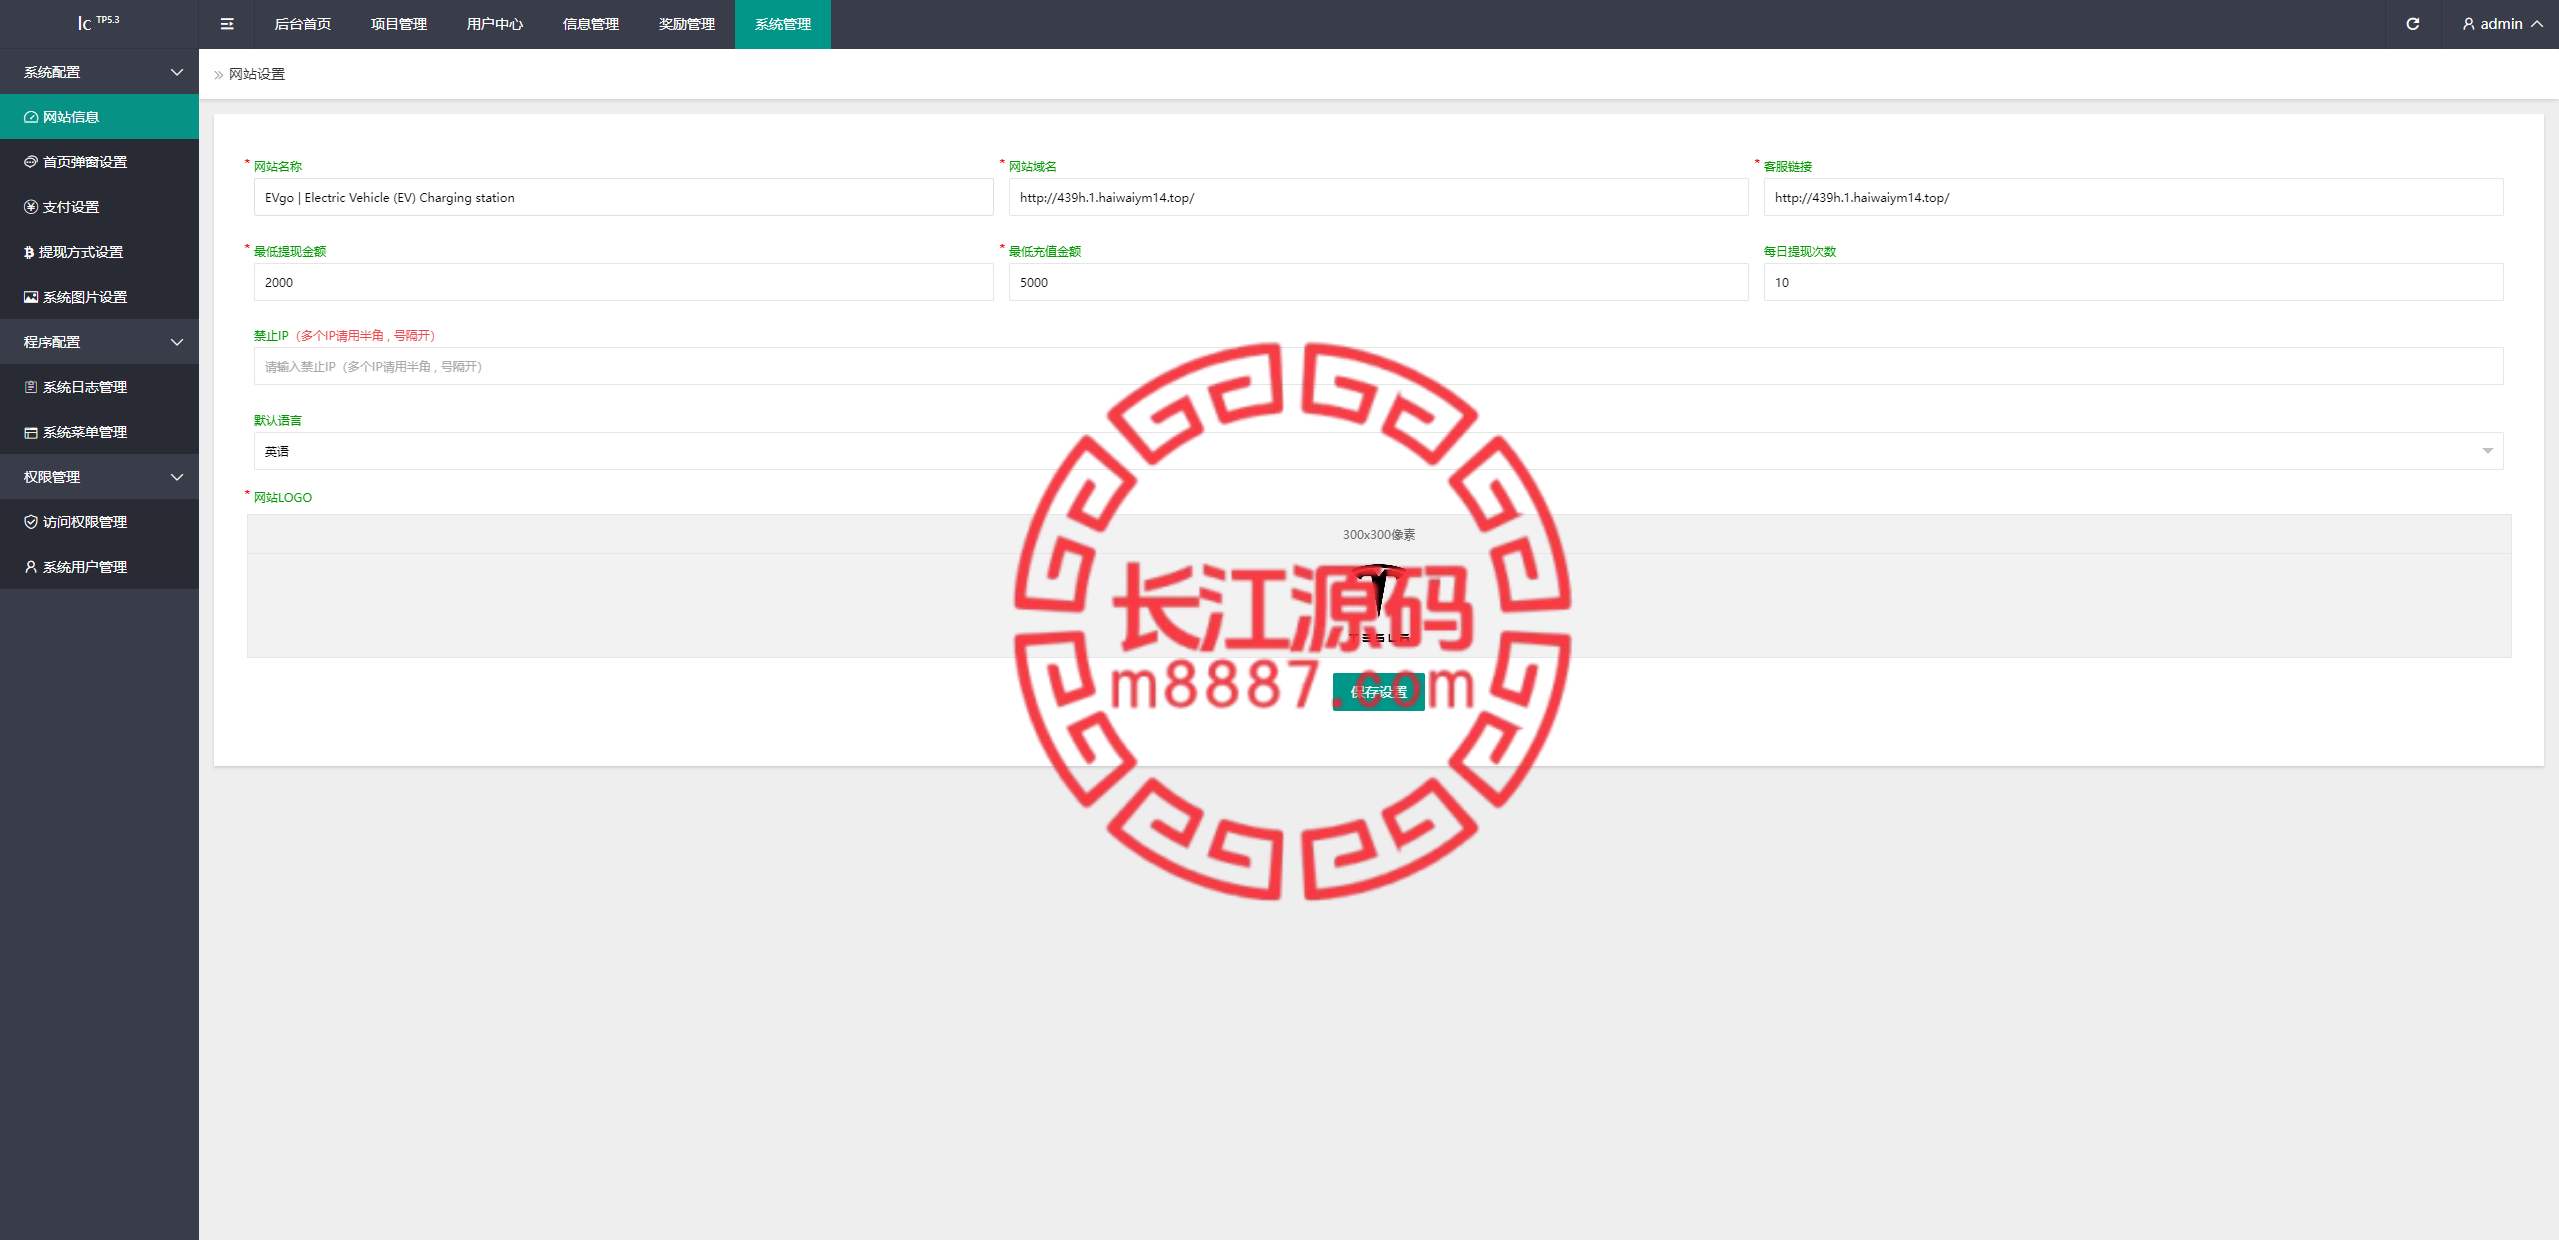The height and width of the screenshot is (1240, 2559).
Task: Open the 网站信息 sidebar item
Action: [x=99, y=117]
